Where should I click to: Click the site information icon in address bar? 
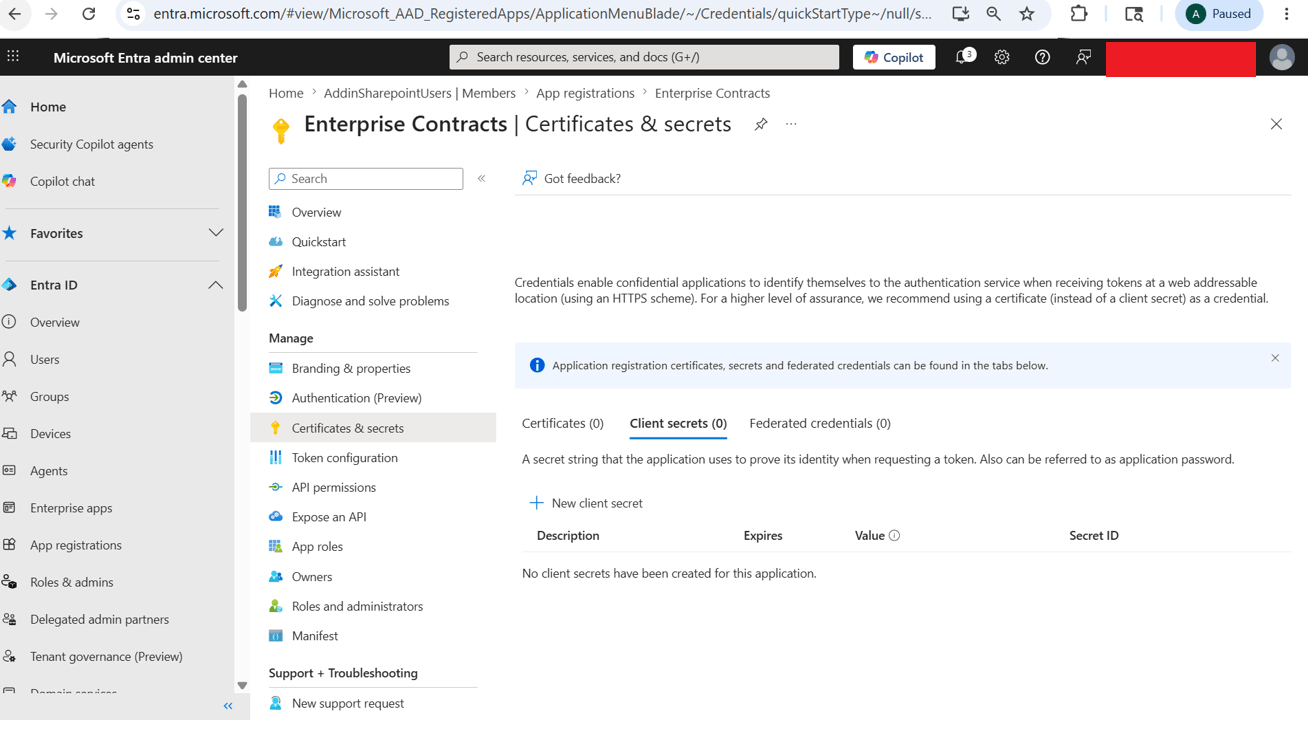133,14
